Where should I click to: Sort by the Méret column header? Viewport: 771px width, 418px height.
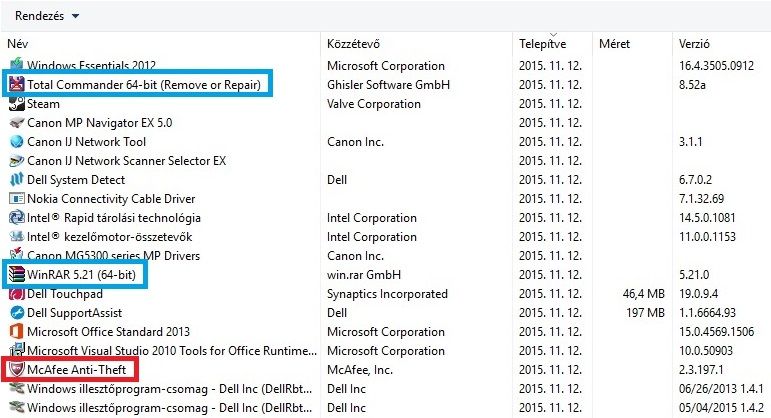[615, 44]
